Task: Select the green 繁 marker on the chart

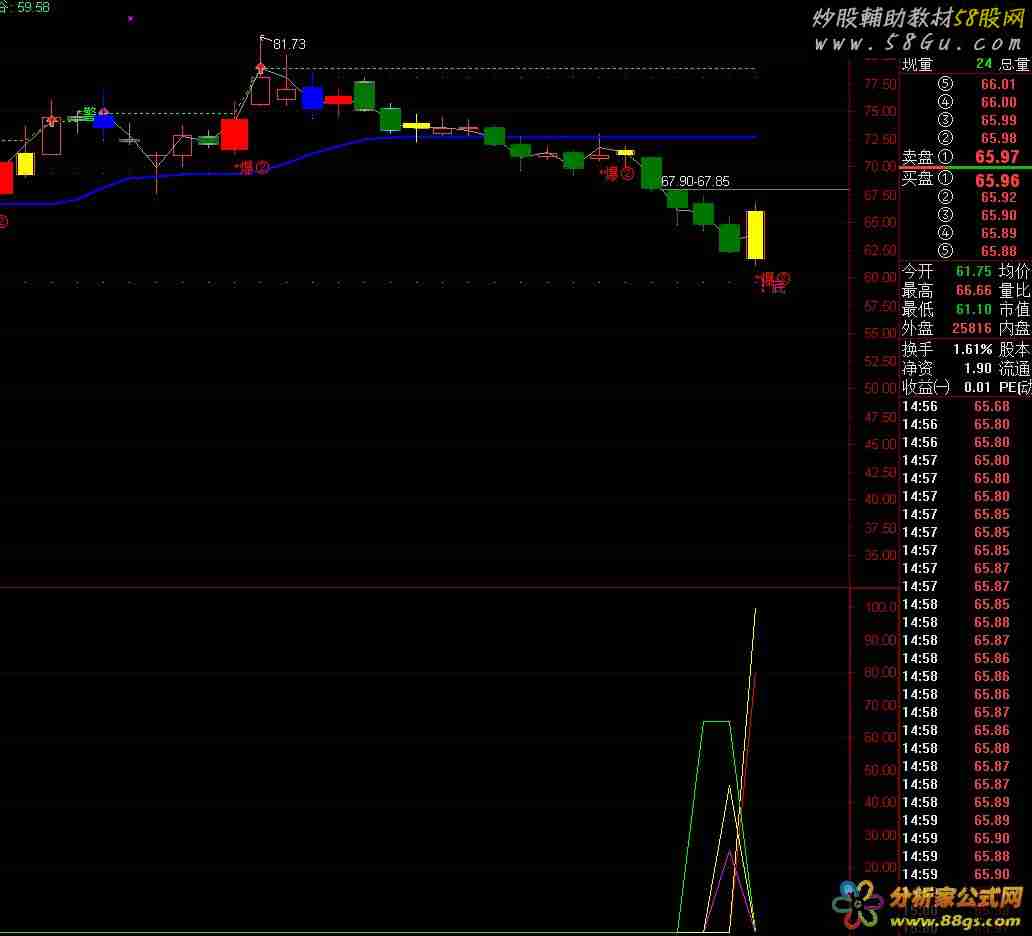Action: tap(88, 113)
